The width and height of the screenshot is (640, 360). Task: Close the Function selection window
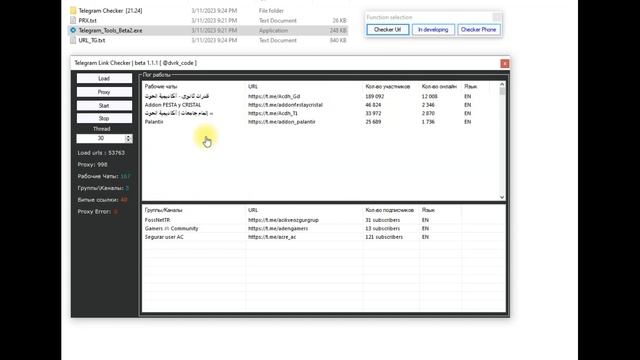coord(497,17)
